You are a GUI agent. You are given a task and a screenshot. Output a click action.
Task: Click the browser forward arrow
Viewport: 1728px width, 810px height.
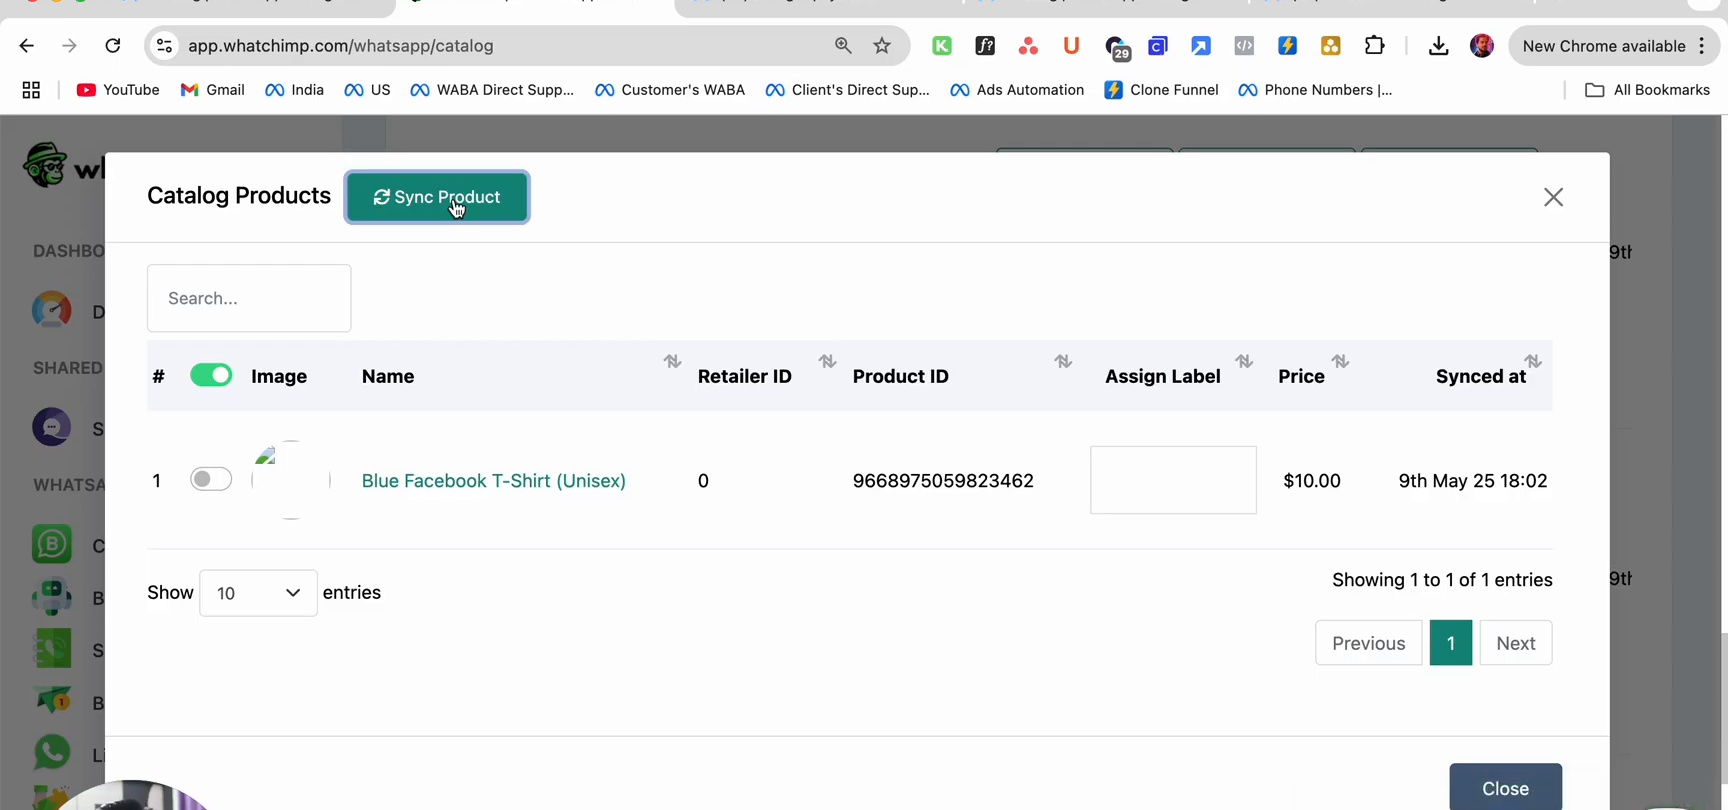click(x=69, y=46)
